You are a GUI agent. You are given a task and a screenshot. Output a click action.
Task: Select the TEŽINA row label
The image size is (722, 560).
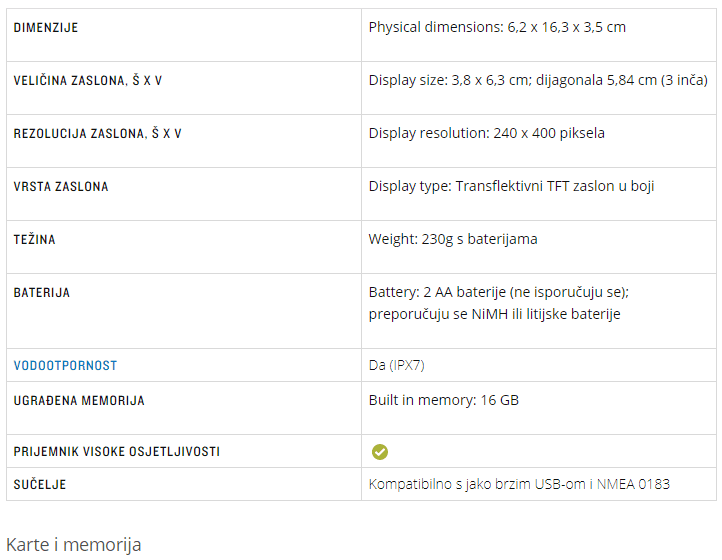click(x=35, y=239)
